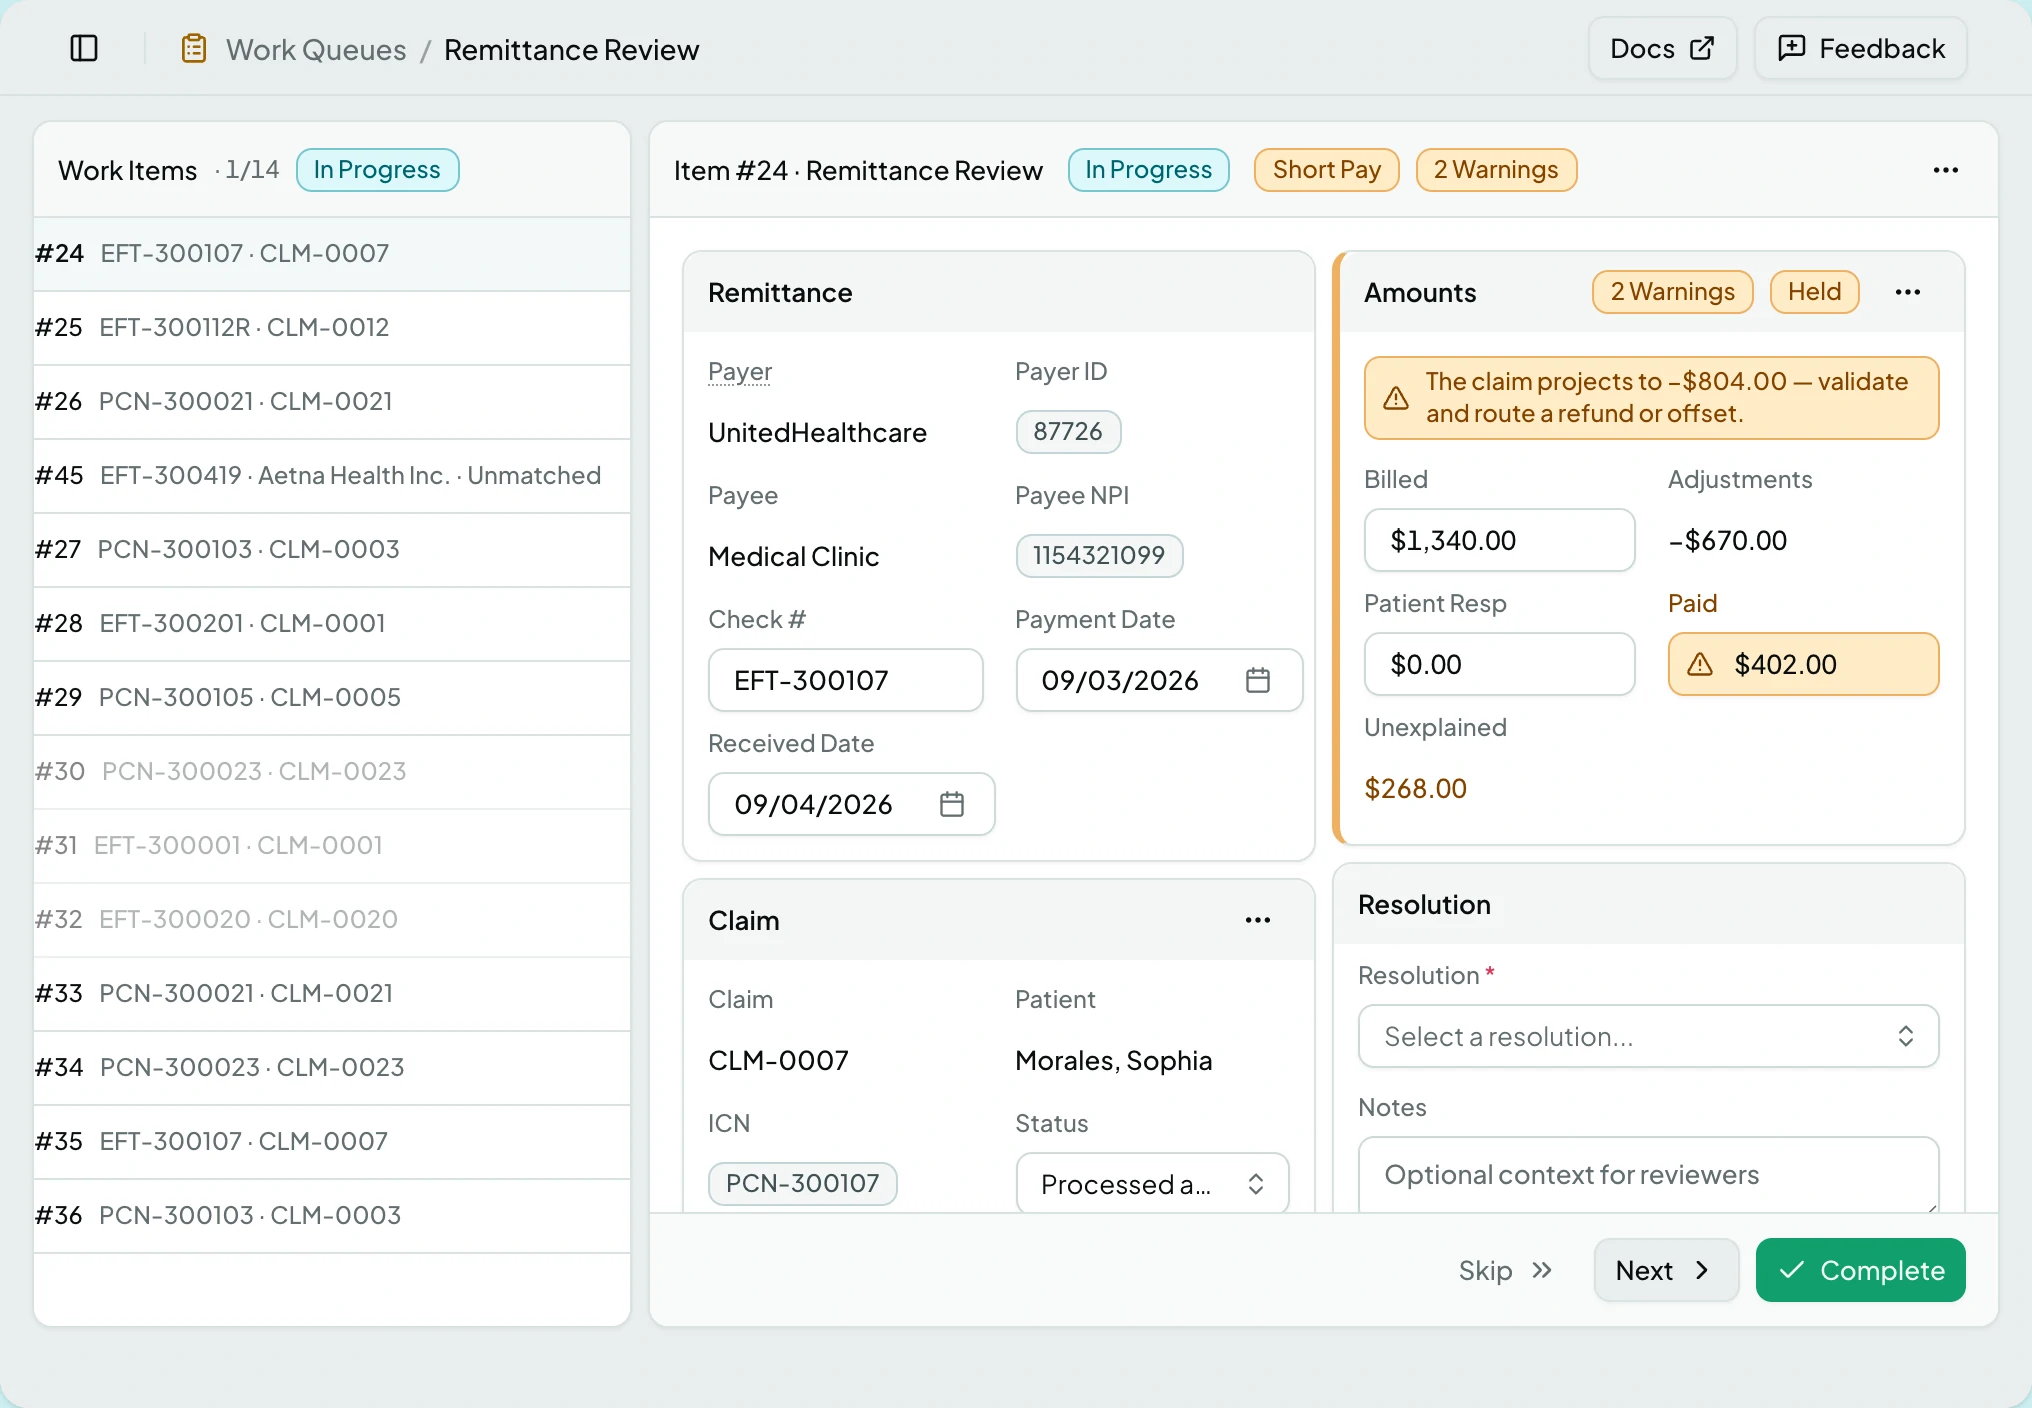Mark item as Complete

coord(1861,1270)
